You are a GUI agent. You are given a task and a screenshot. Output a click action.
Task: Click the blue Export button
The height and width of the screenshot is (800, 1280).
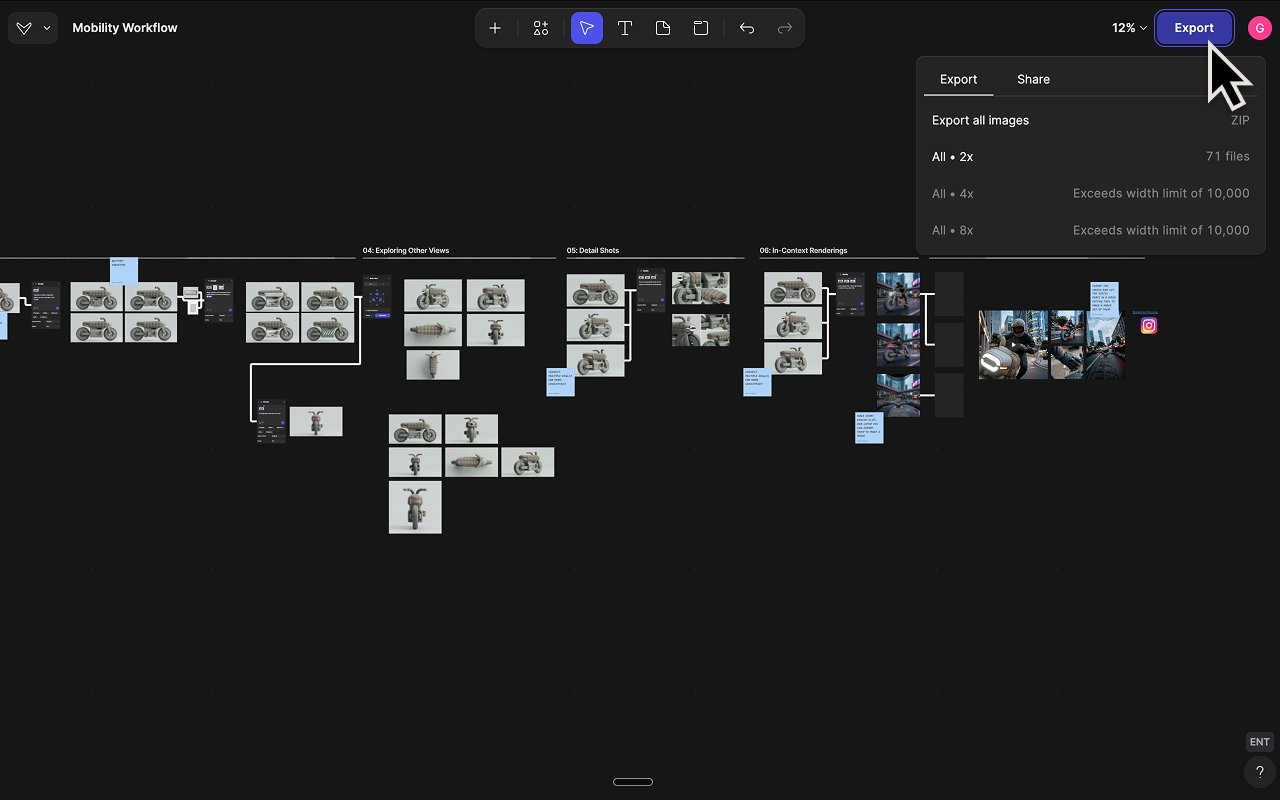tap(1194, 28)
